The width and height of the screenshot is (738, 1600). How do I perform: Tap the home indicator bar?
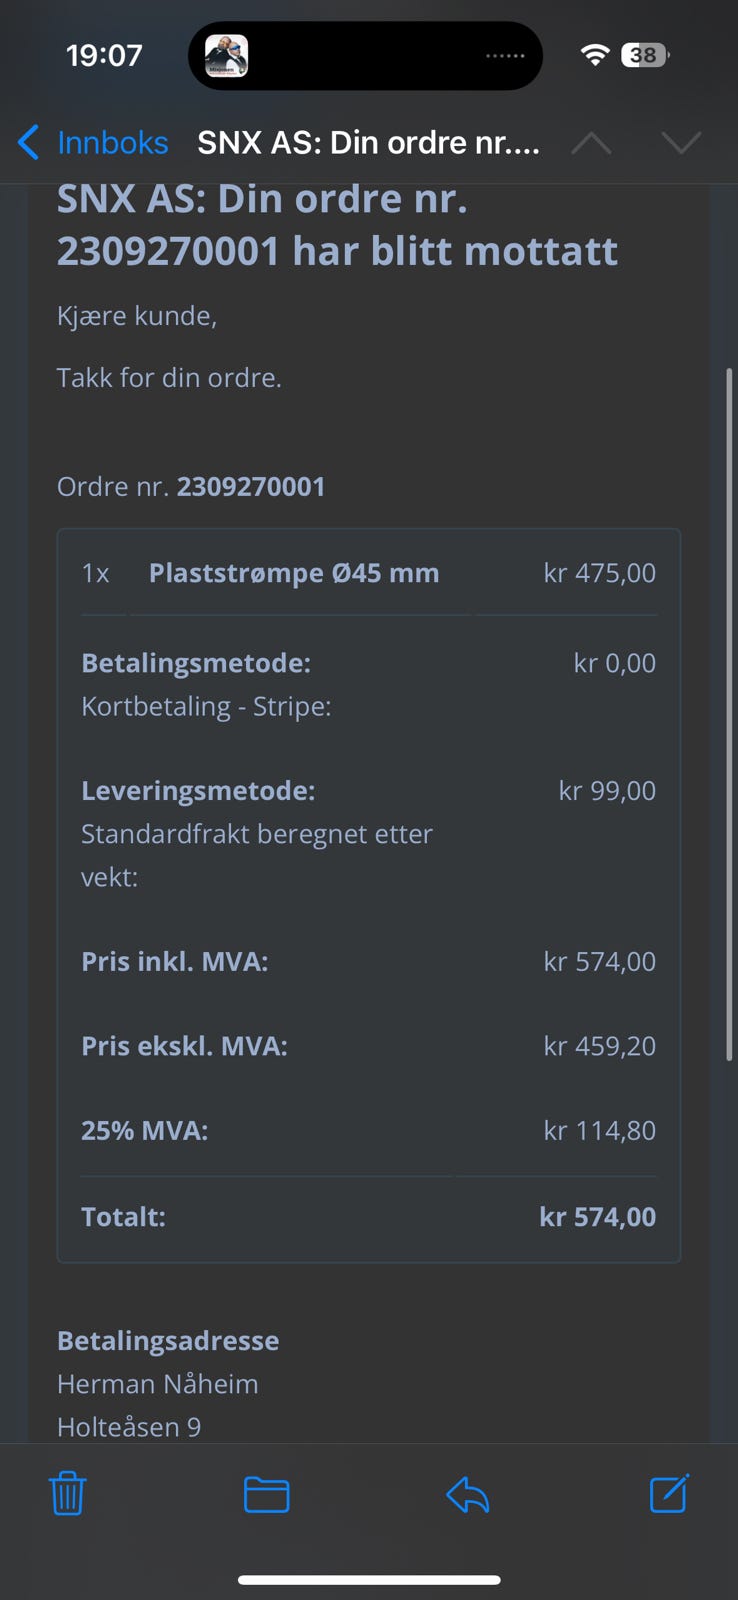pos(369,1580)
